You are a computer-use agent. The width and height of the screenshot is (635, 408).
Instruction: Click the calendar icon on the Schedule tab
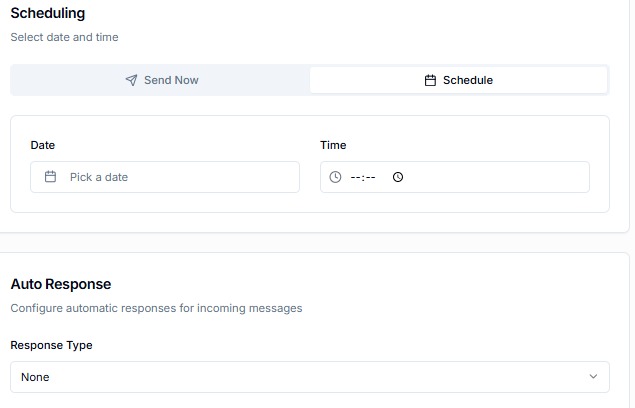tap(430, 80)
